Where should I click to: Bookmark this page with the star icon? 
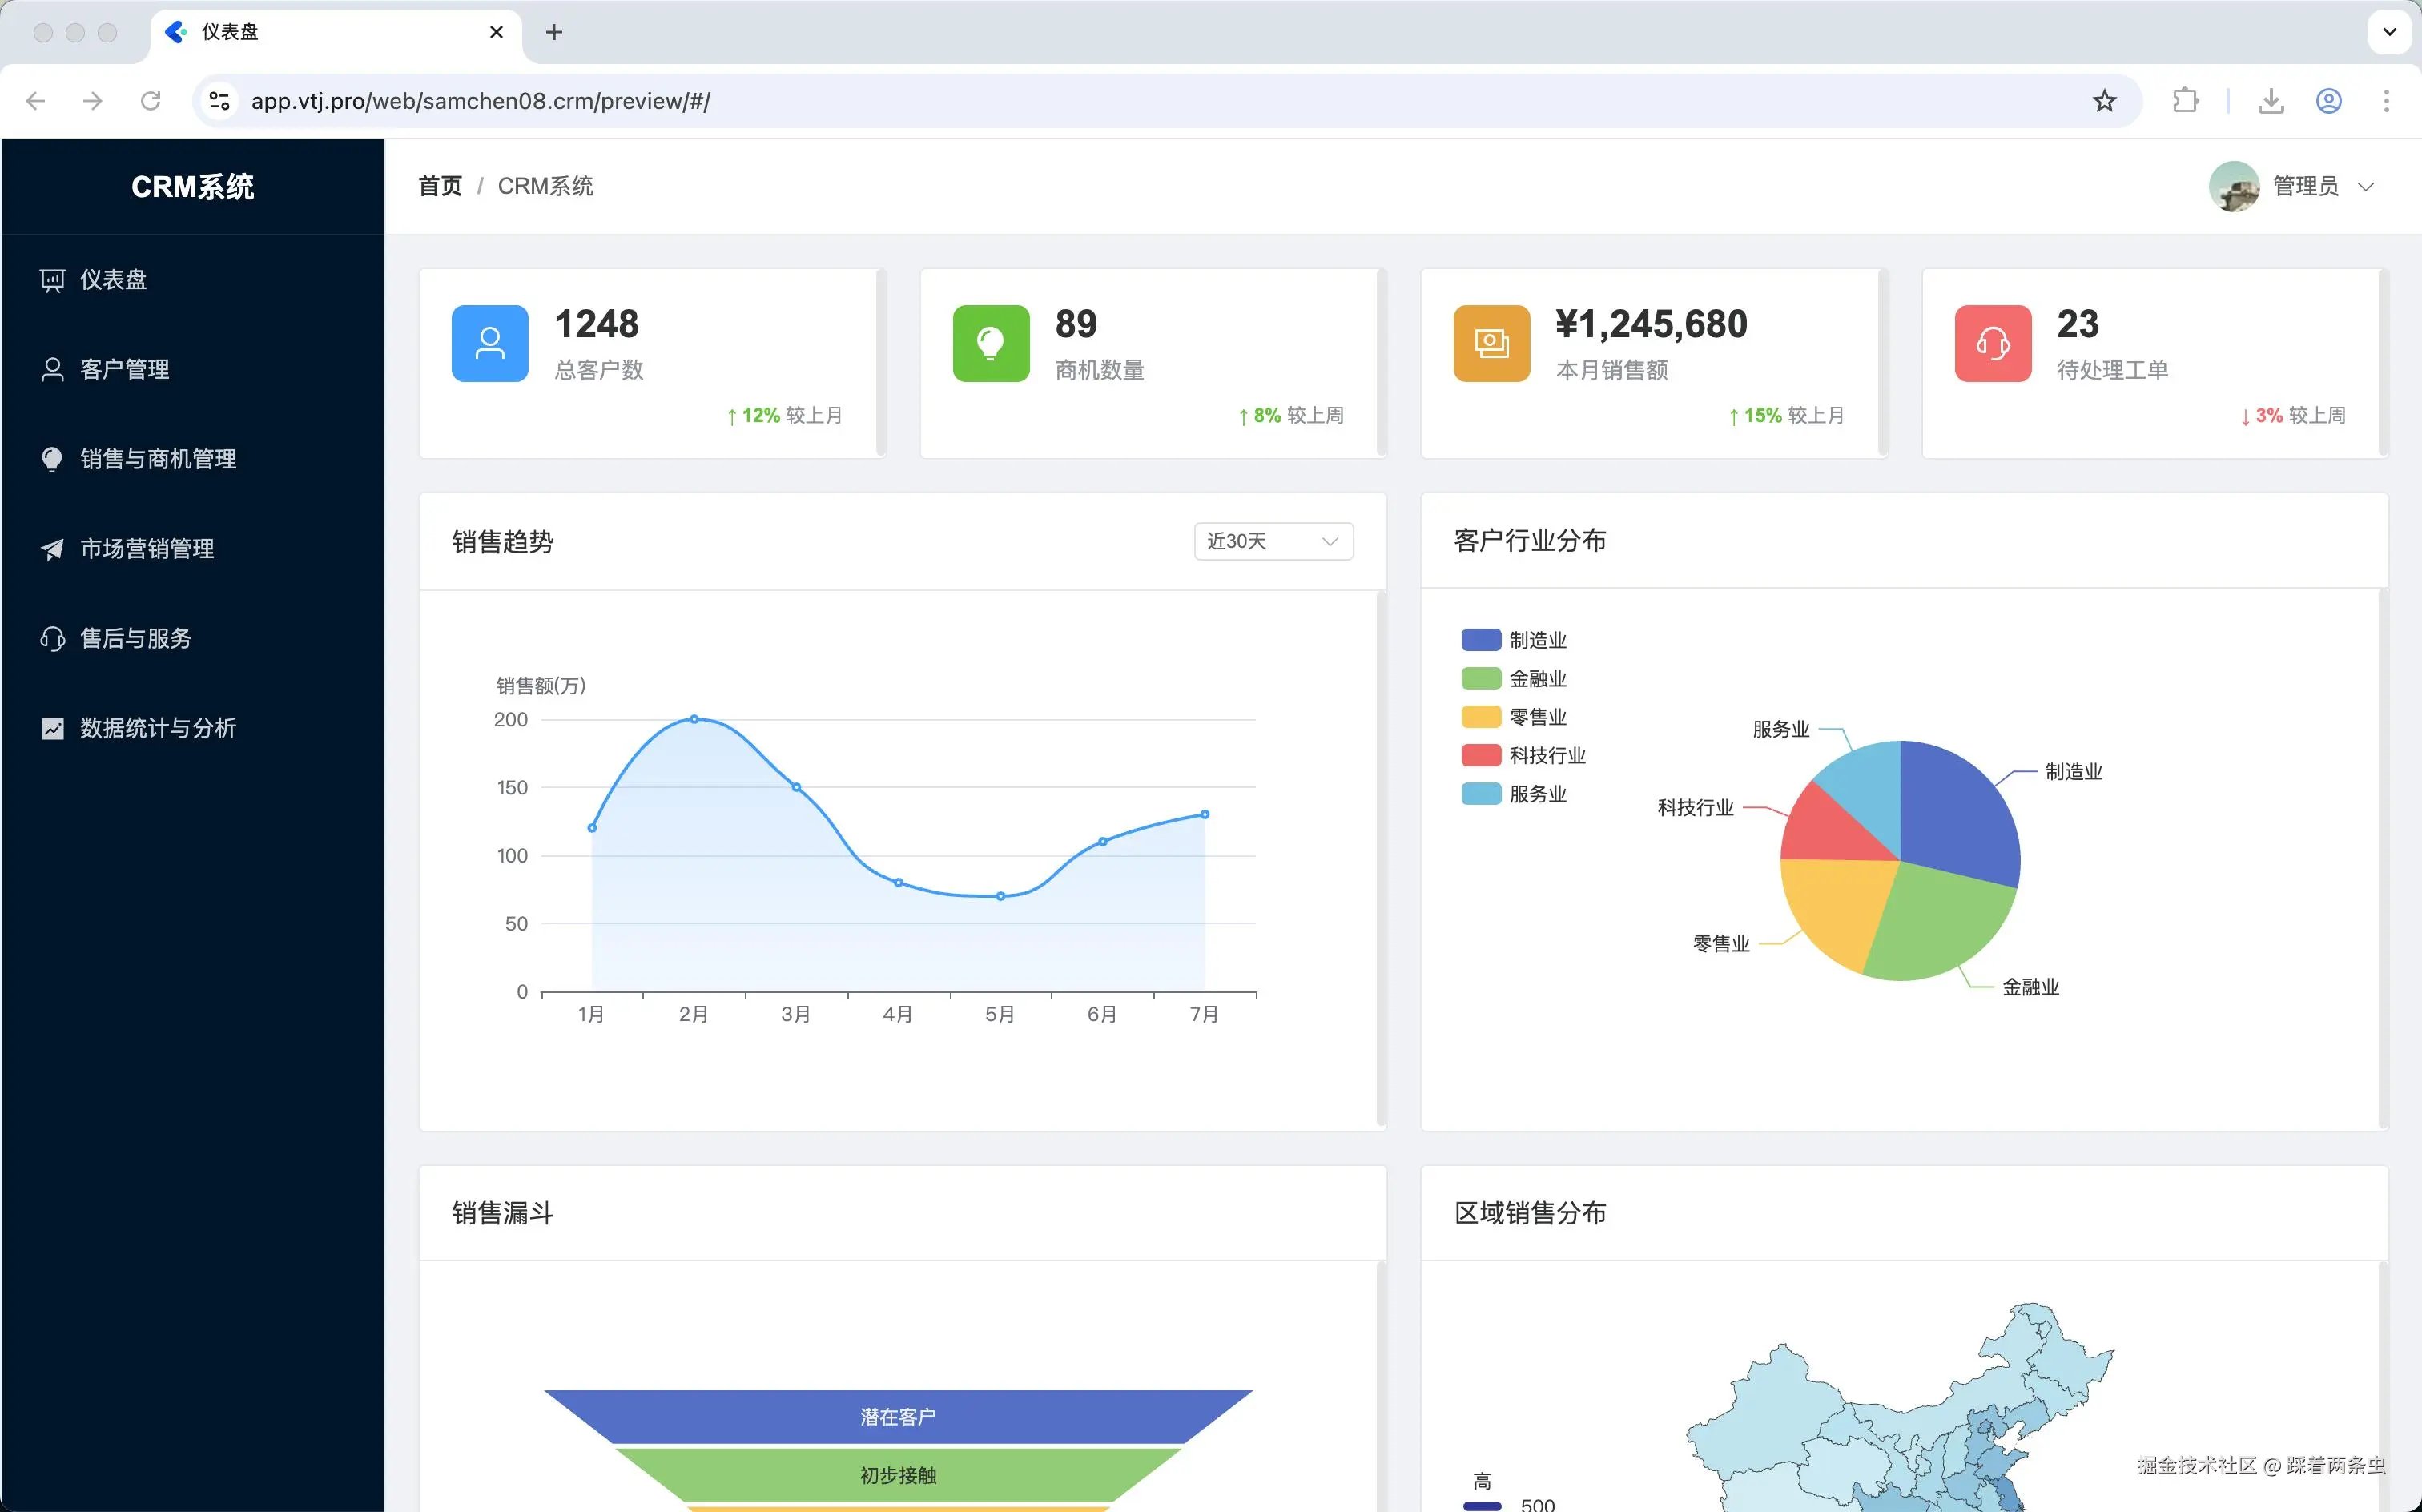2104,101
